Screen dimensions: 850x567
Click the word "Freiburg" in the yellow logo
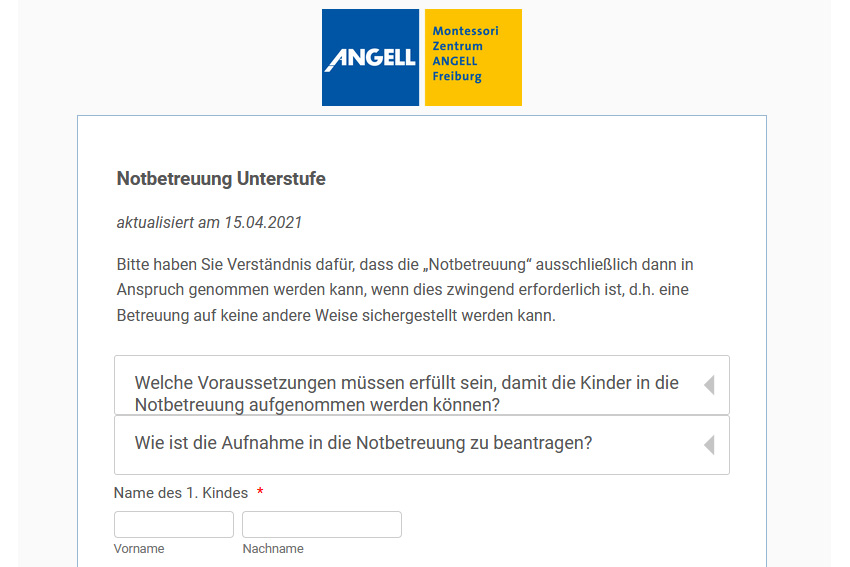coord(457,76)
